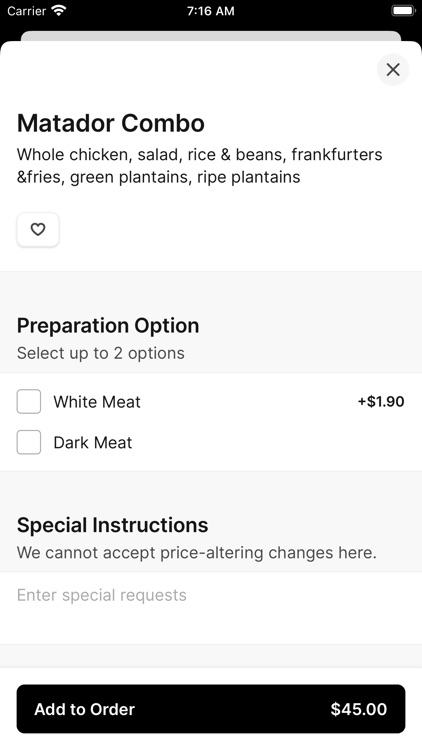Viewport: 422px width, 750px height.
Task: Check the Dark Meat option
Action: coord(29,442)
